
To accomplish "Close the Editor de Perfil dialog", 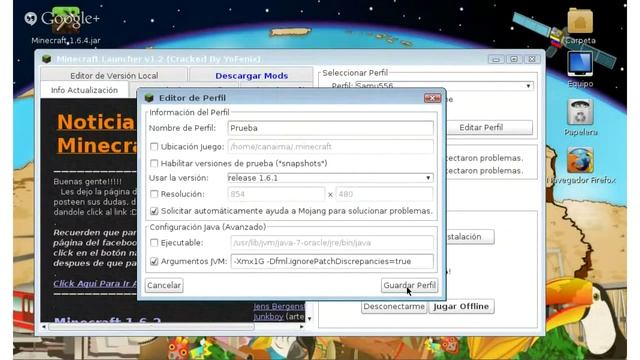I will (x=432, y=98).
